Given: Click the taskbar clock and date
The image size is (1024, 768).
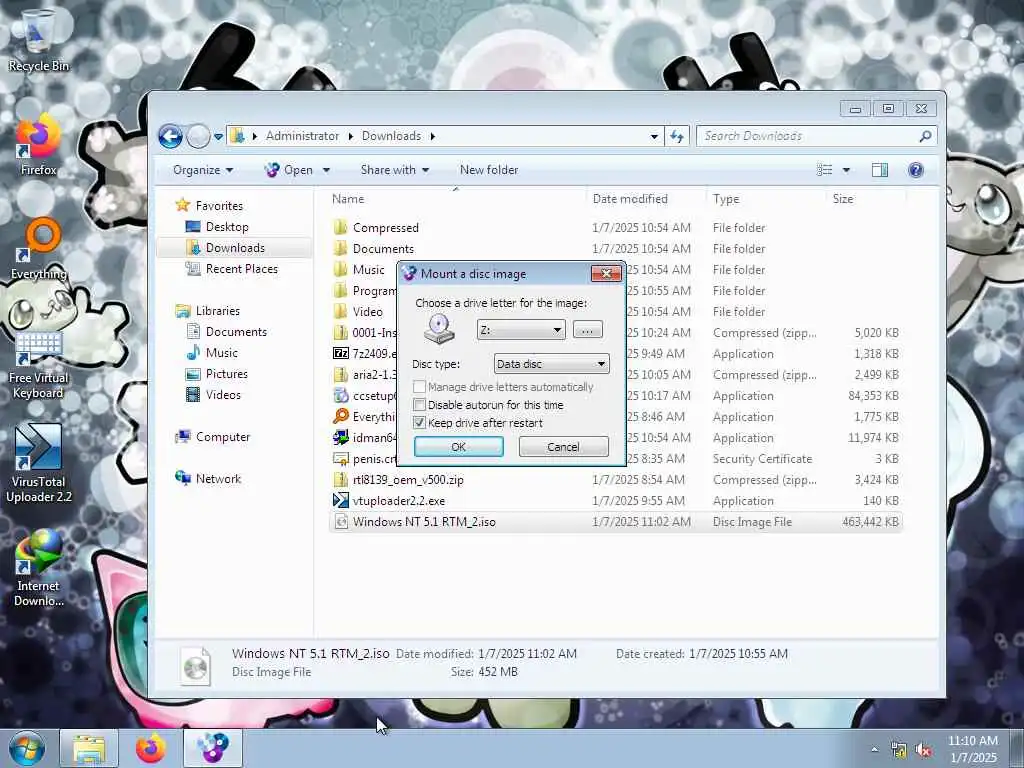Looking at the screenshot, I should coord(973,749).
